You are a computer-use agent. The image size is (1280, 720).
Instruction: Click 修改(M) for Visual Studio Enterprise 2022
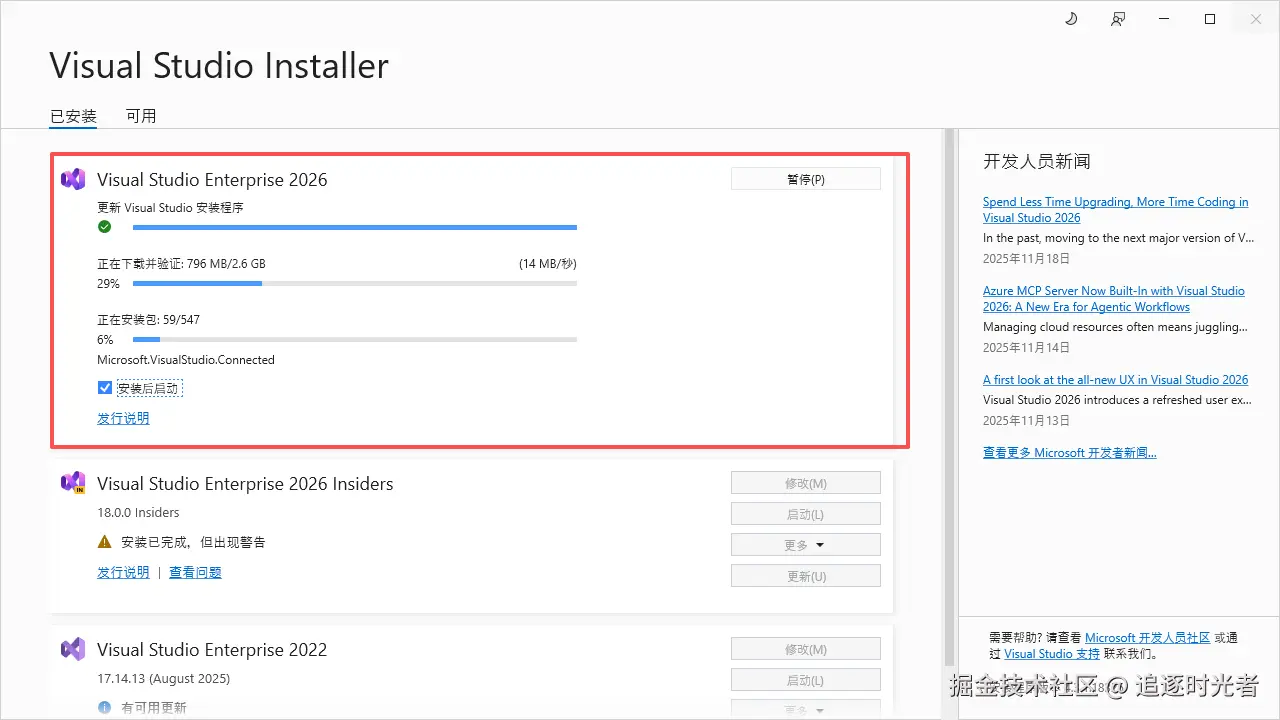coord(806,650)
